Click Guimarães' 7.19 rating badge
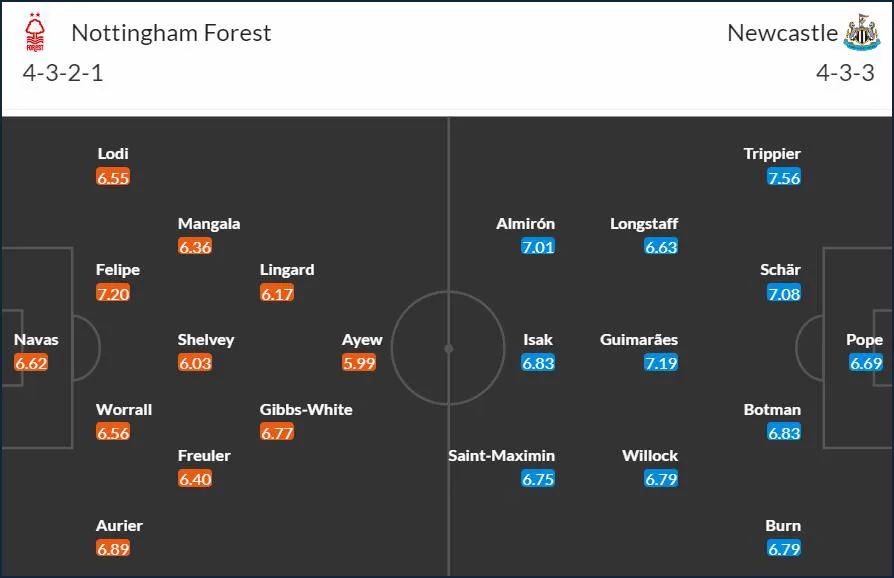 coord(661,363)
